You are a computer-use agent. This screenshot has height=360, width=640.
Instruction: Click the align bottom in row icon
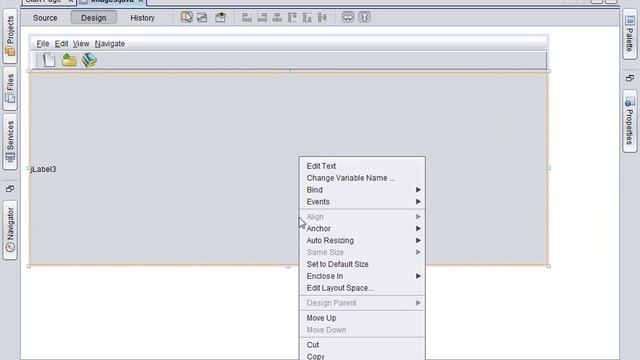(307, 17)
